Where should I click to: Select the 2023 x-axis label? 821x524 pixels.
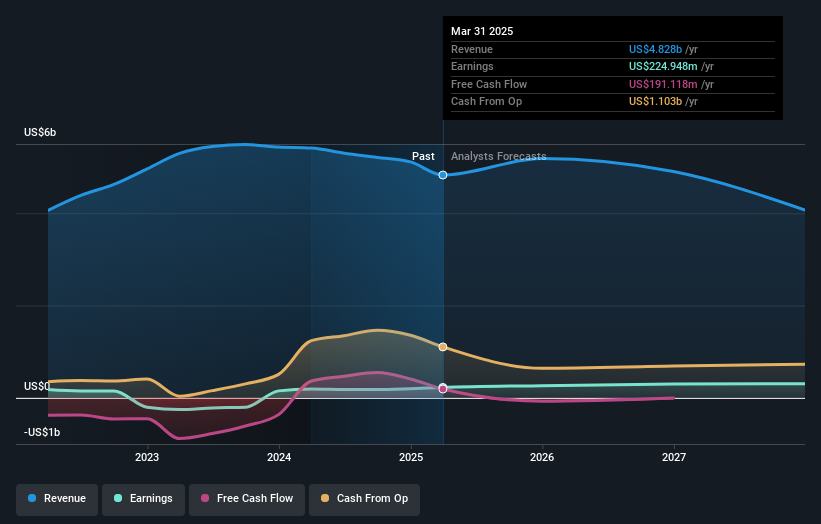coord(147,458)
